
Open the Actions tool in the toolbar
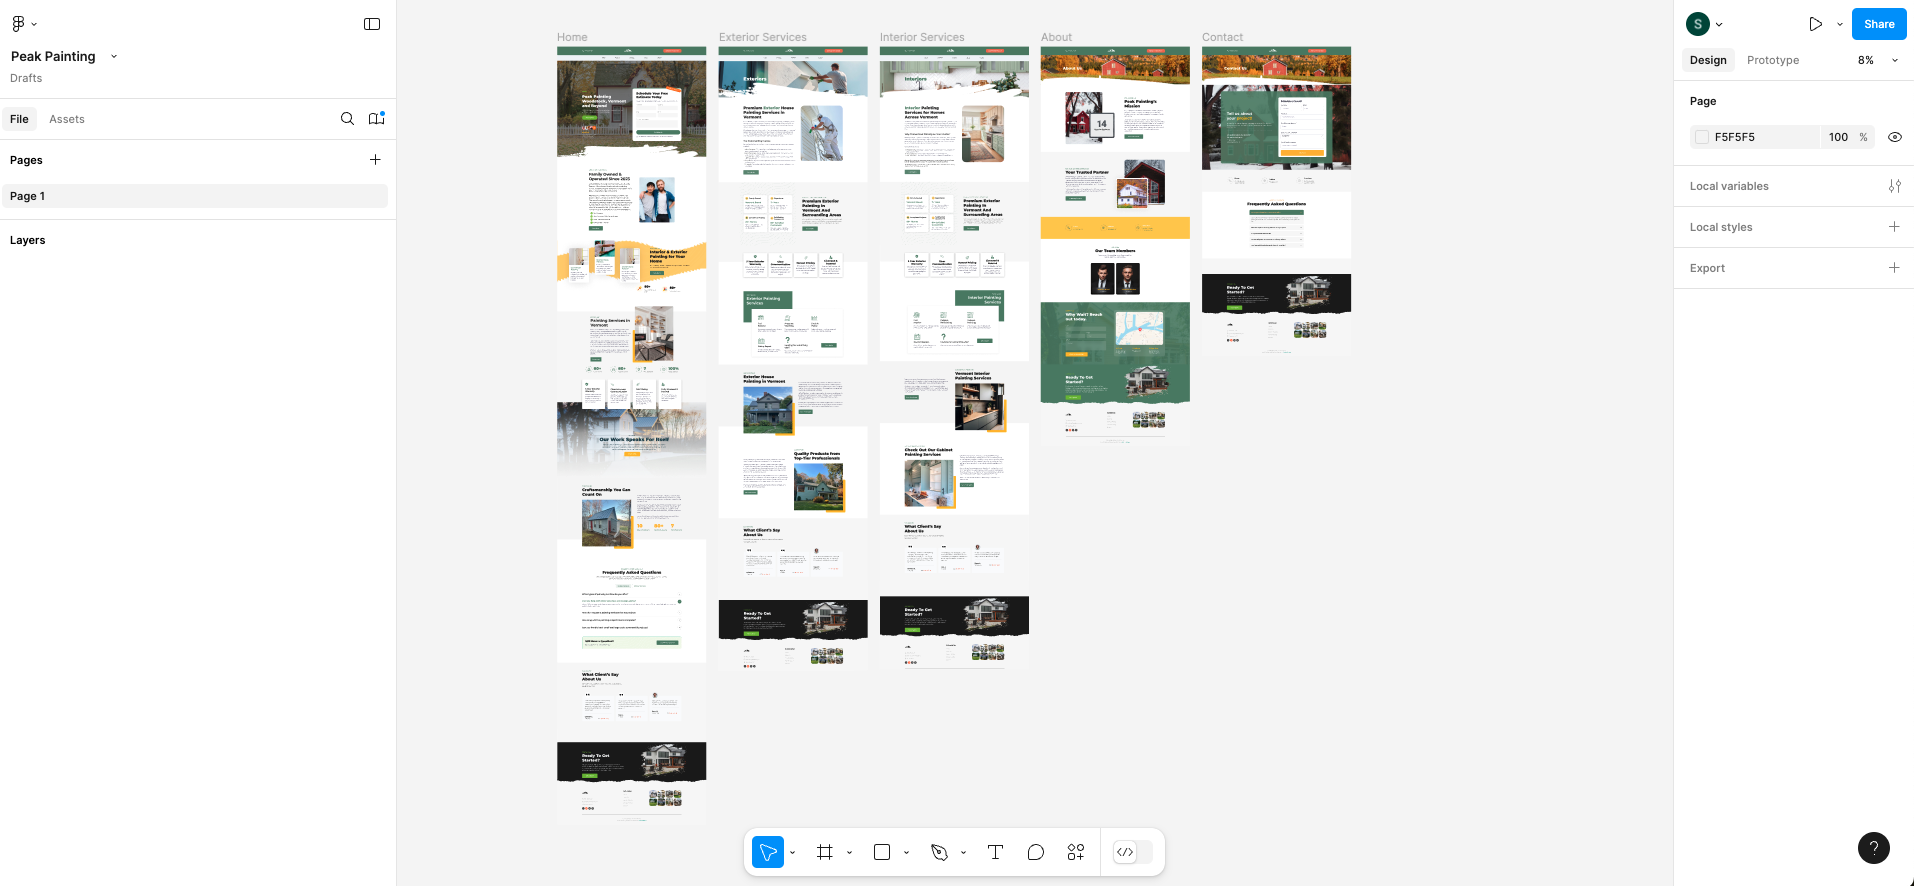1076,852
